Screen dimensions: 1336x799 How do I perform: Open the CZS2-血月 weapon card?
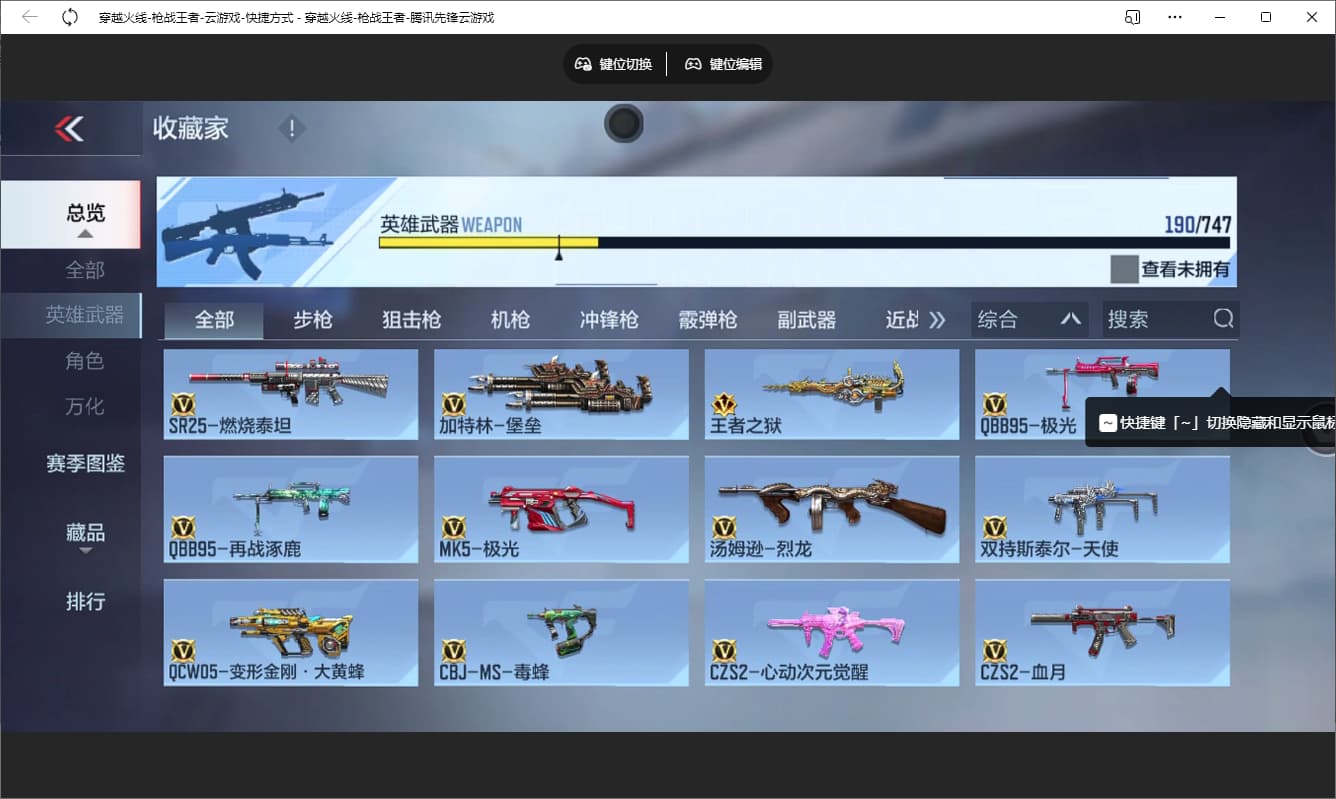tap(1102, 632)
